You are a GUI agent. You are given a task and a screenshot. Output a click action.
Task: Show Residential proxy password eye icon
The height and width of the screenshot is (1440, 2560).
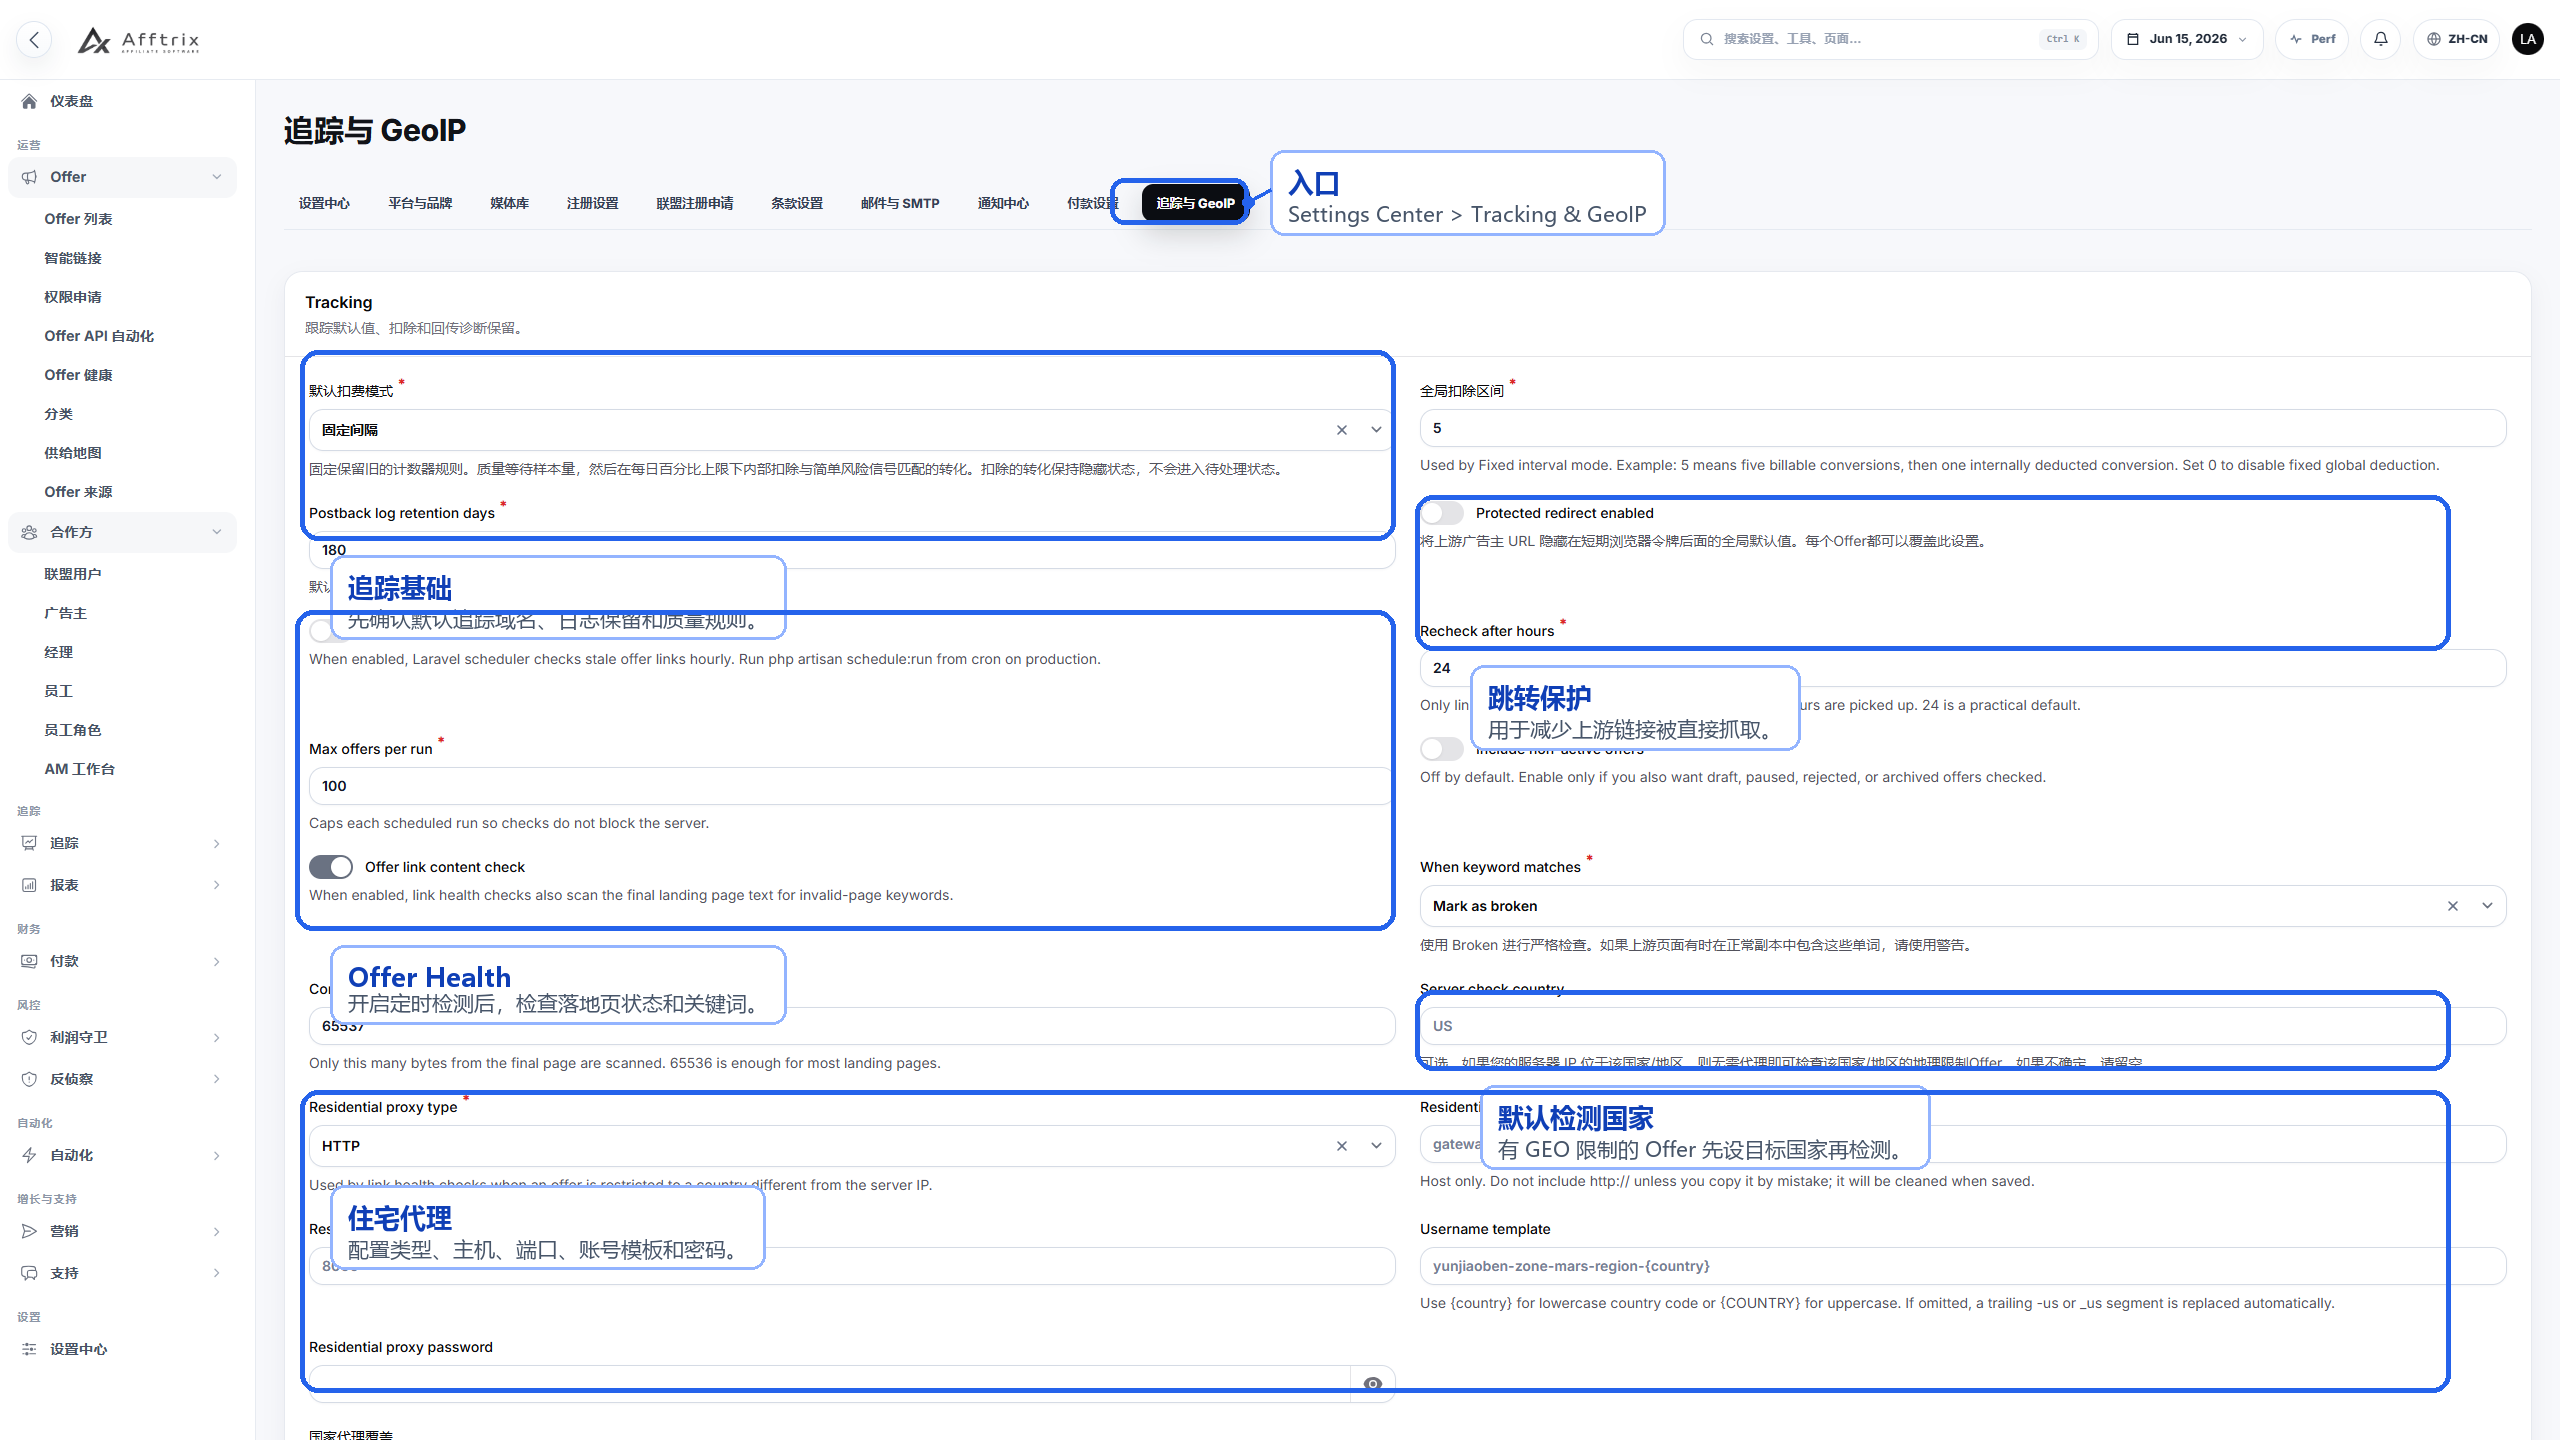(1373, 1384)
